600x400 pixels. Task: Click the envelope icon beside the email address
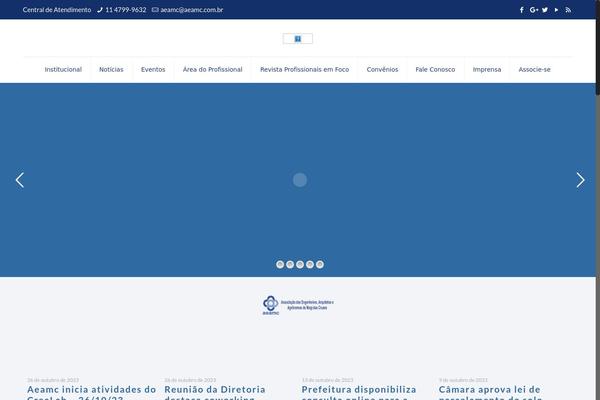point(155,10)
